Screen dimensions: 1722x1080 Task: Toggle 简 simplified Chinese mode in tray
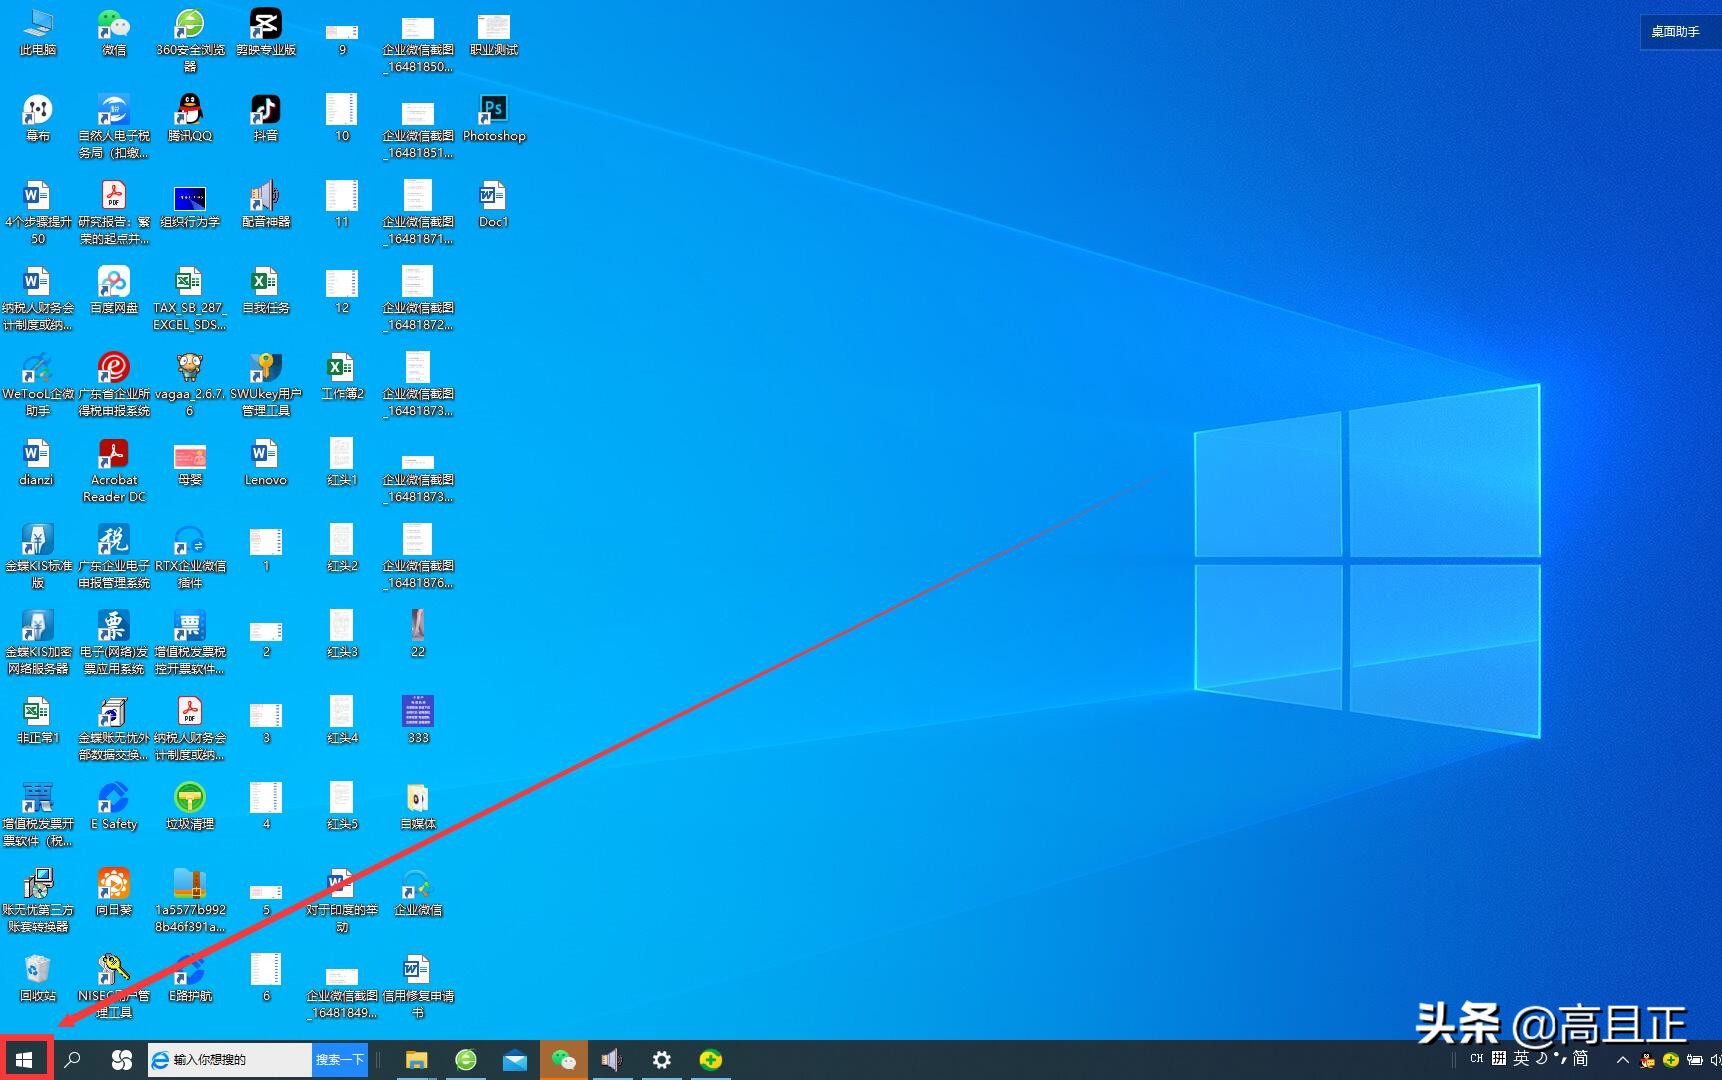click(1581, 1059)
